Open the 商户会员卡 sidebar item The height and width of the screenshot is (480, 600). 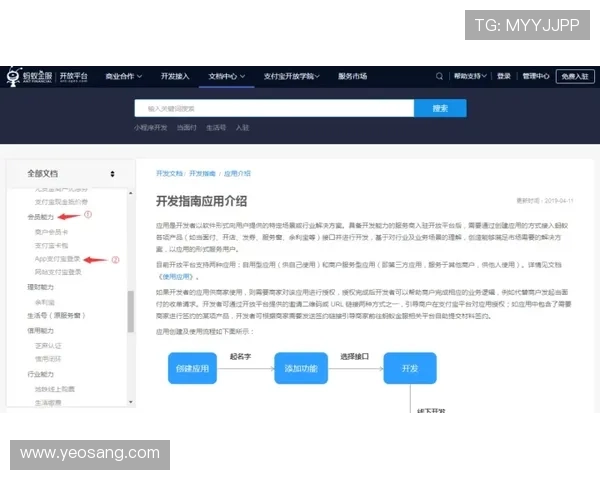point(51,232)
